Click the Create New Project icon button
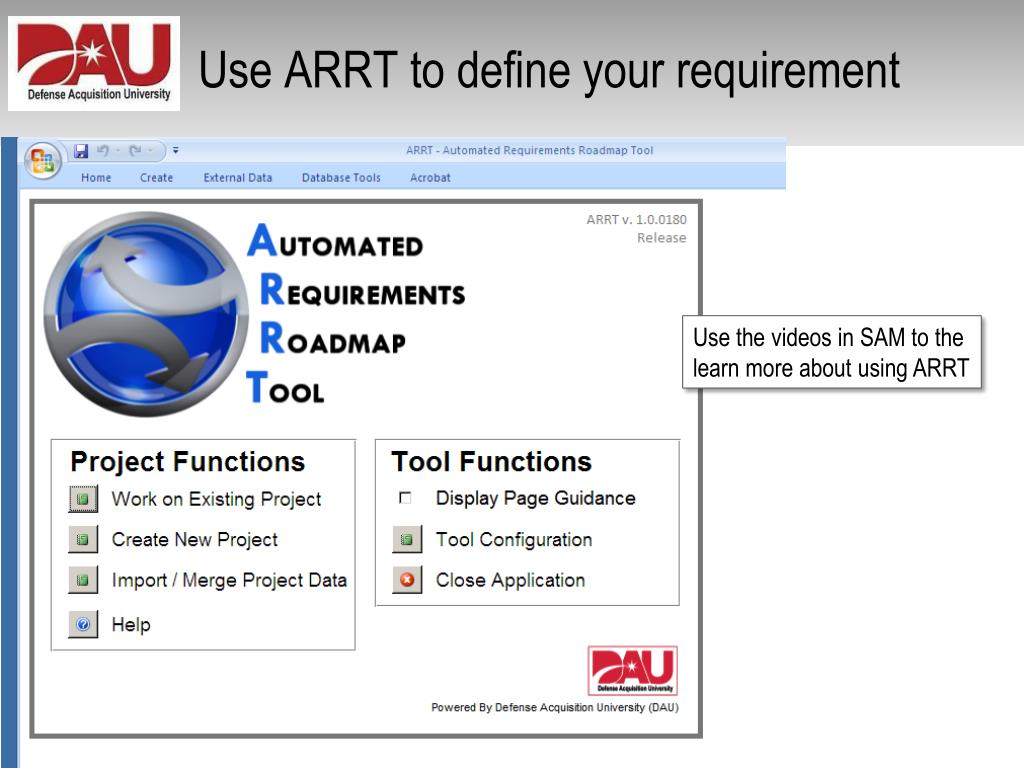 (x=83, y=539)
